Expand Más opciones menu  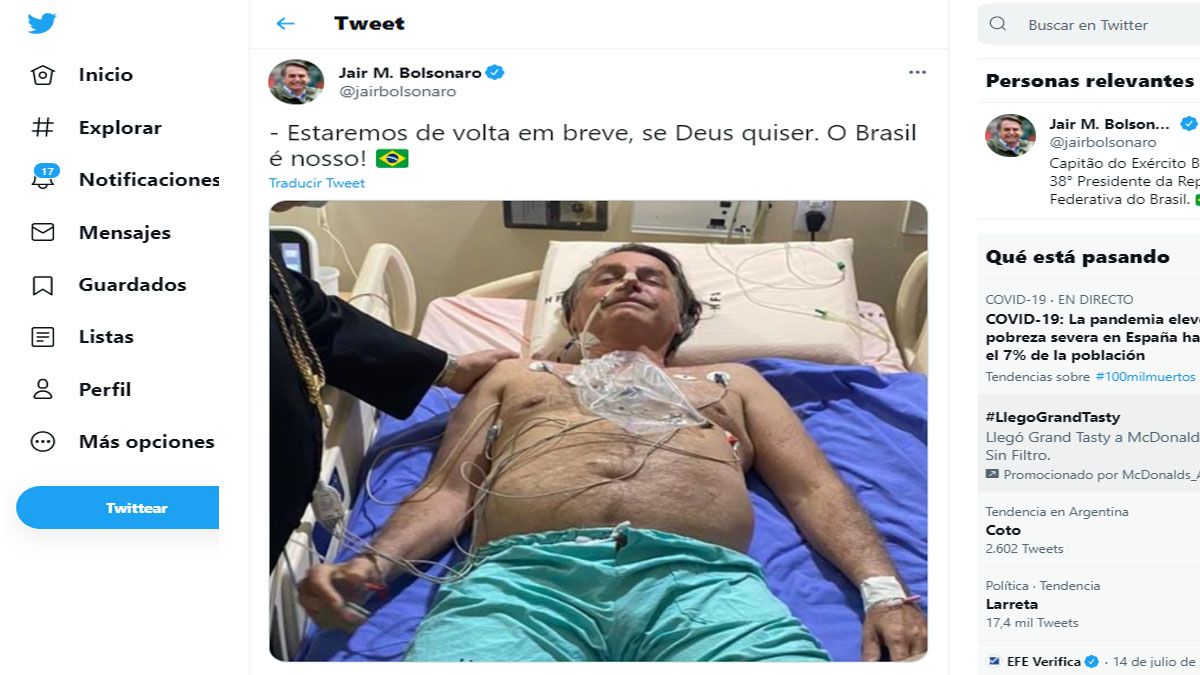(123, 441)
